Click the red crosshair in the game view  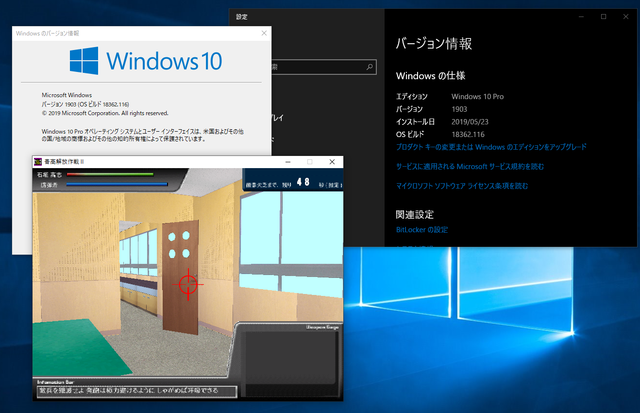(188, 284)
